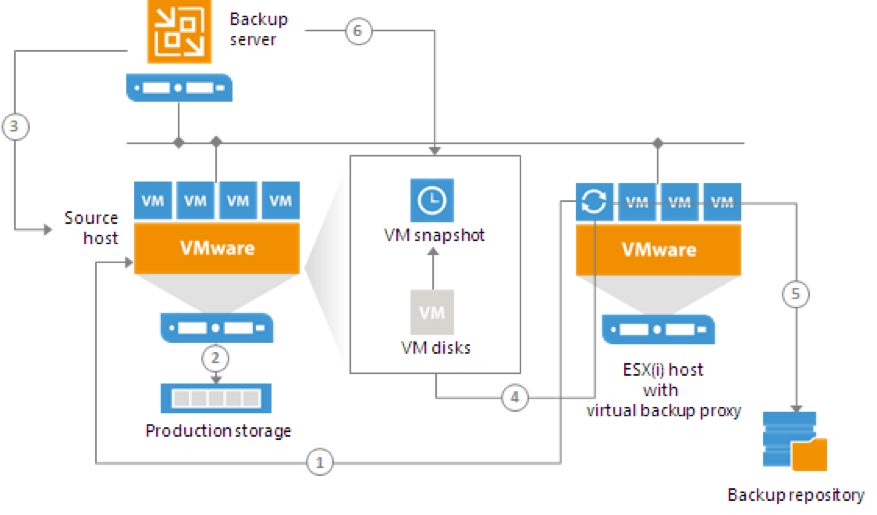Click the "Backup server" label

tap(258, 29)
